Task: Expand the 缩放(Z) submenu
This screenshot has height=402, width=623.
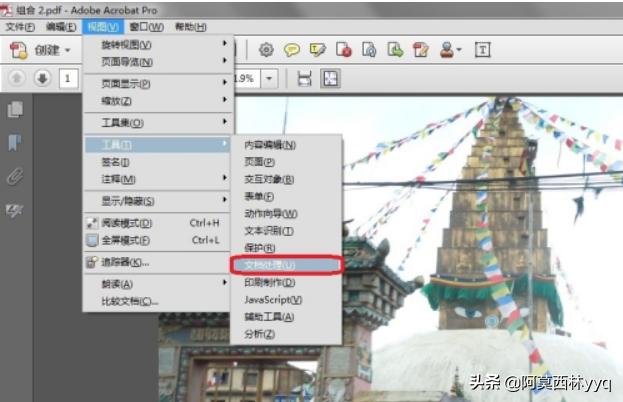Action: (158, 101)
